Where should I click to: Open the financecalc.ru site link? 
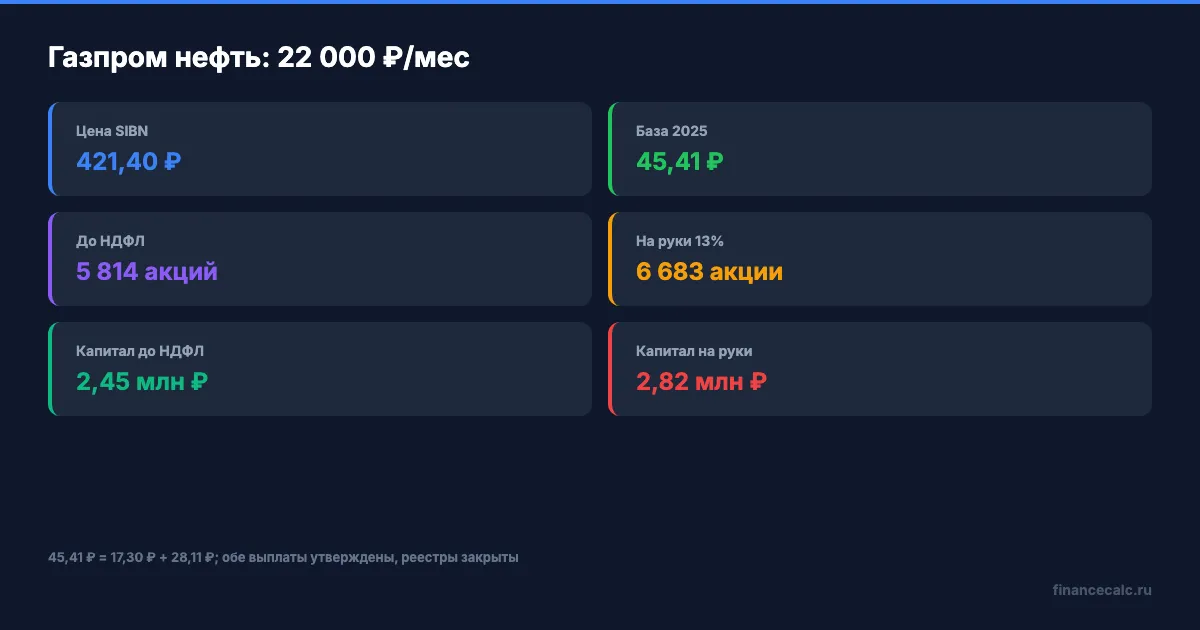(x=1102, y=590)
